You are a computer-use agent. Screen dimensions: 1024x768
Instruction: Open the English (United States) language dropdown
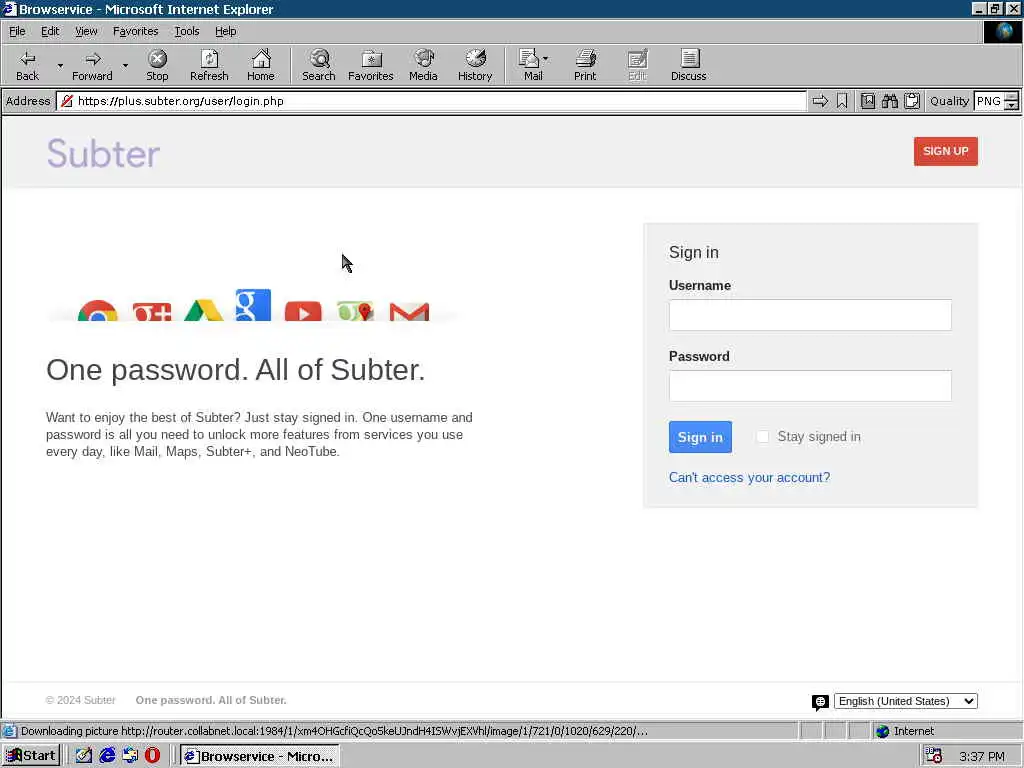click(905, 701)
